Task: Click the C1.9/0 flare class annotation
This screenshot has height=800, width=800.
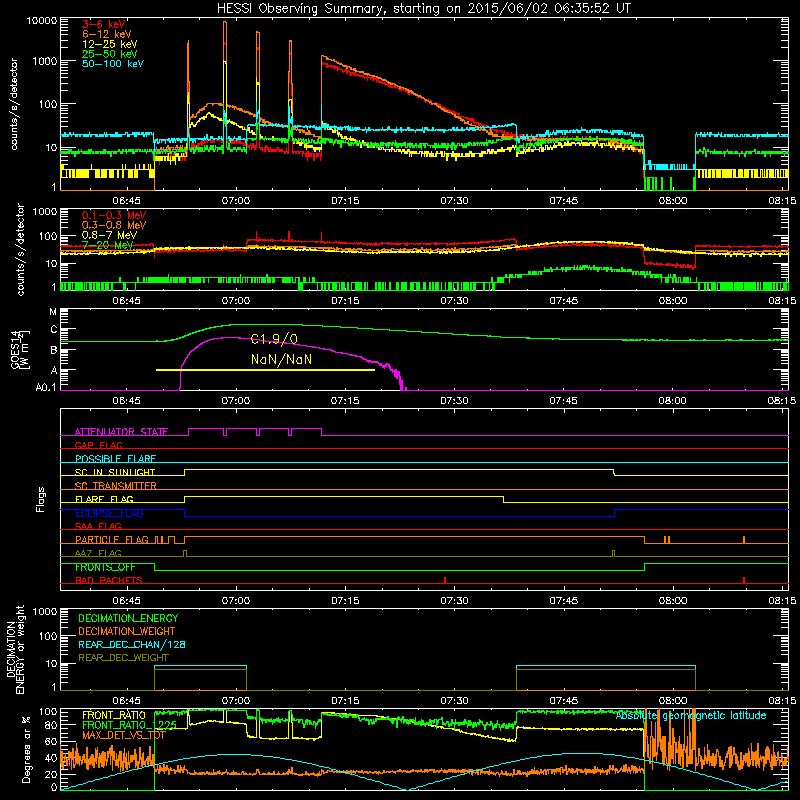Action: 274,339
